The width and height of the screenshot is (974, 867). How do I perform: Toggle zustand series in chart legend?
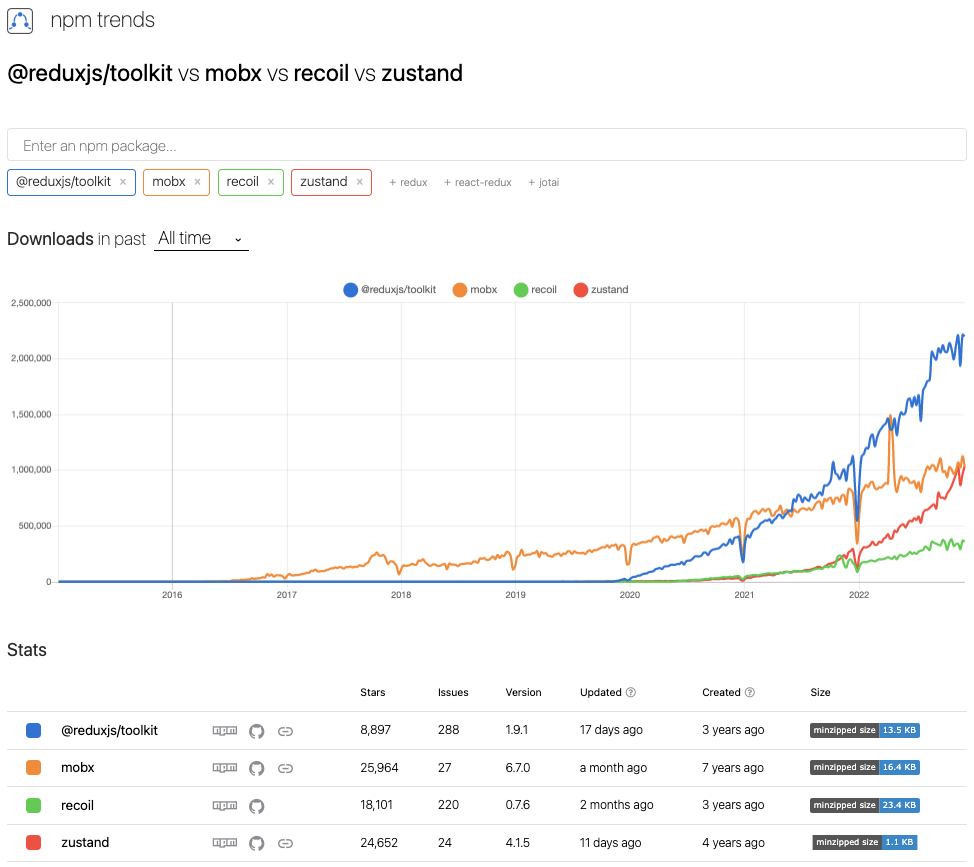tap(601, 289)
